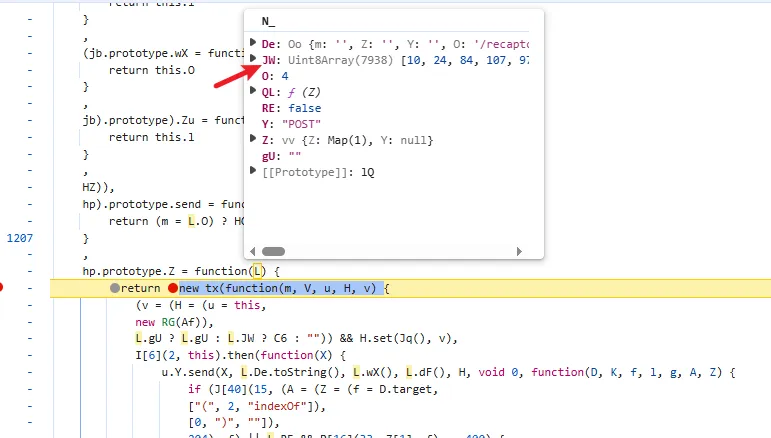Expand the De property in the tooltip
Screen dimensions: 771x438
point(254,45)
